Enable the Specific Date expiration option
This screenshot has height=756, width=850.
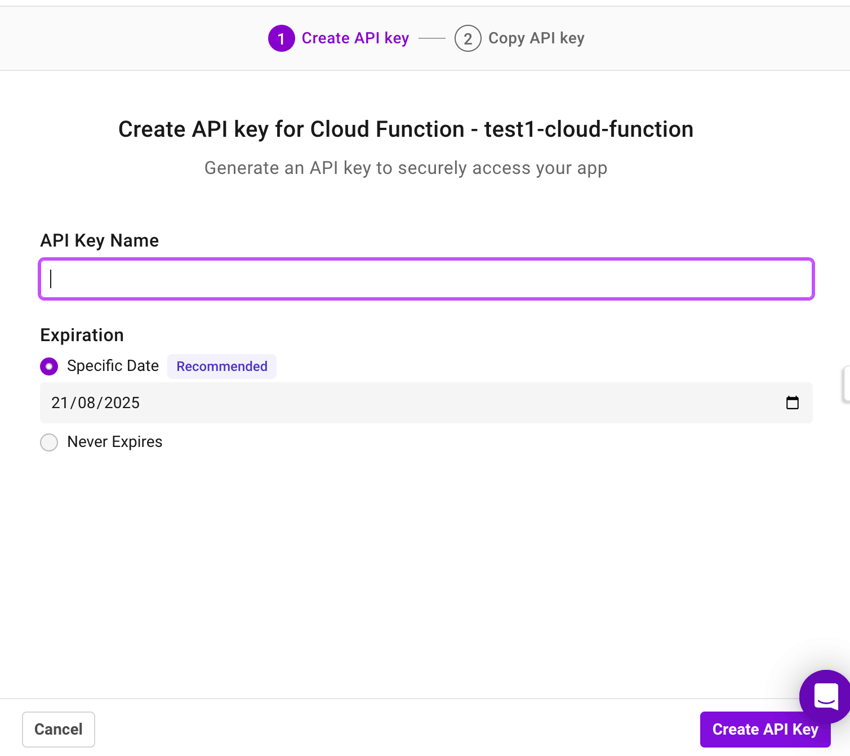49,366
